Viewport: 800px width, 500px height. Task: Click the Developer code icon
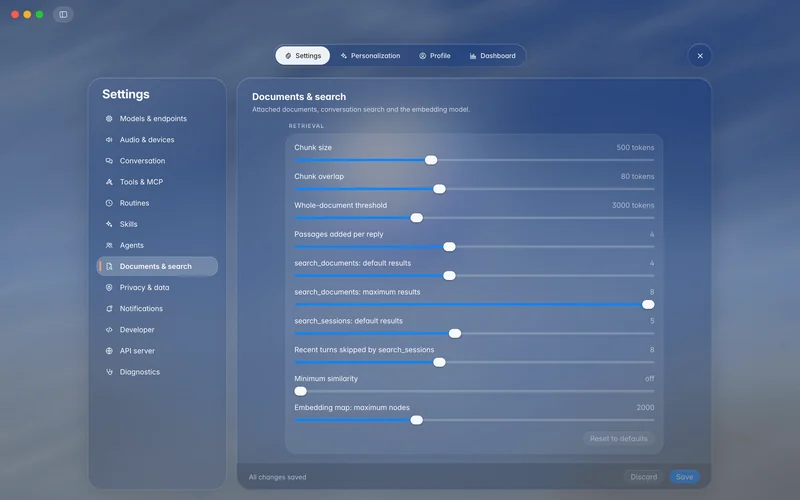[x=109, y=330]
